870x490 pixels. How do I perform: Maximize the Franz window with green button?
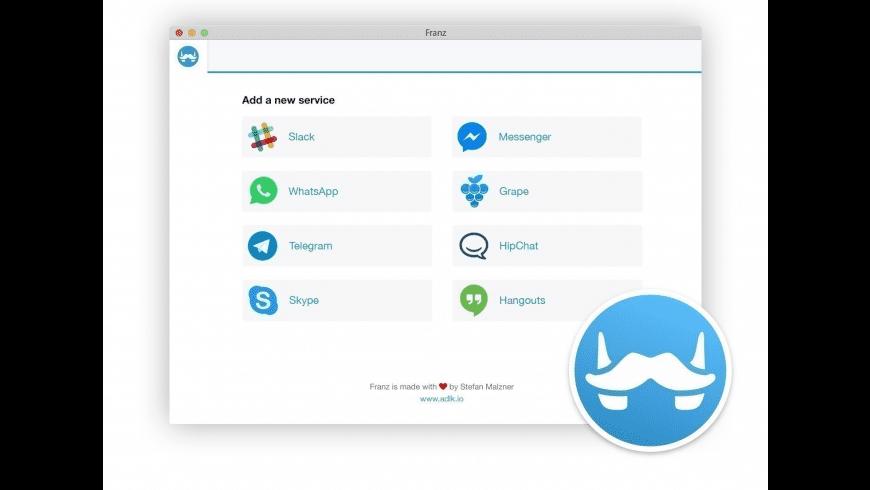tap(204, 33)
